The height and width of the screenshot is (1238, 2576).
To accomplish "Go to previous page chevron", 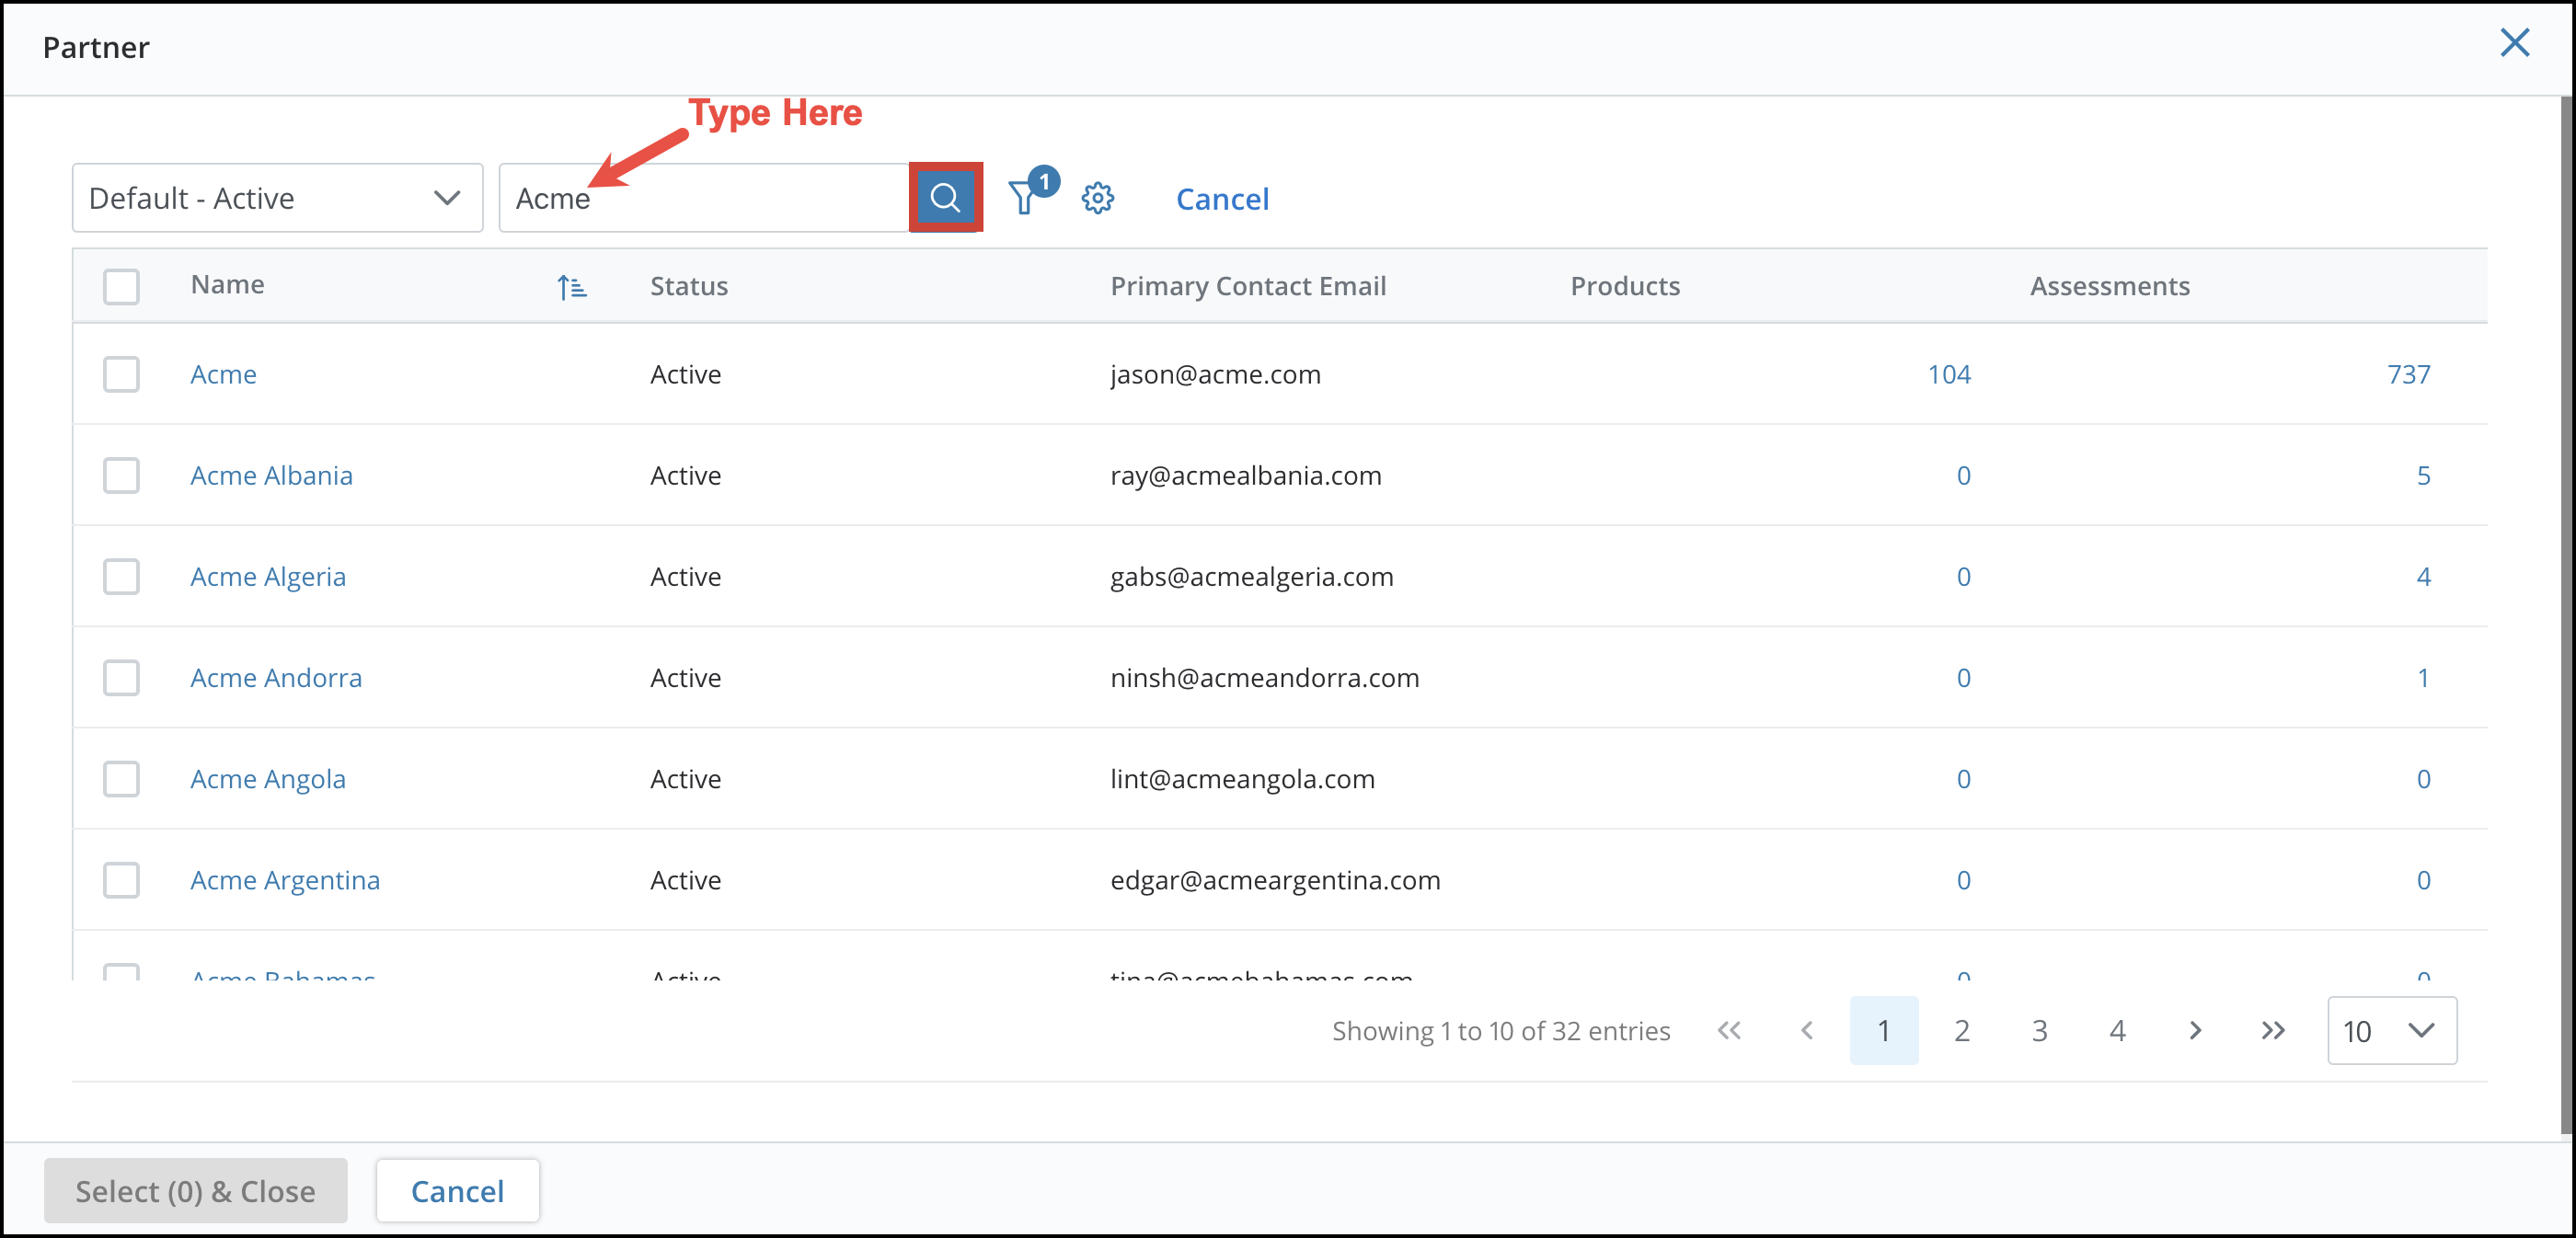I will (x=1807, y=1030).
